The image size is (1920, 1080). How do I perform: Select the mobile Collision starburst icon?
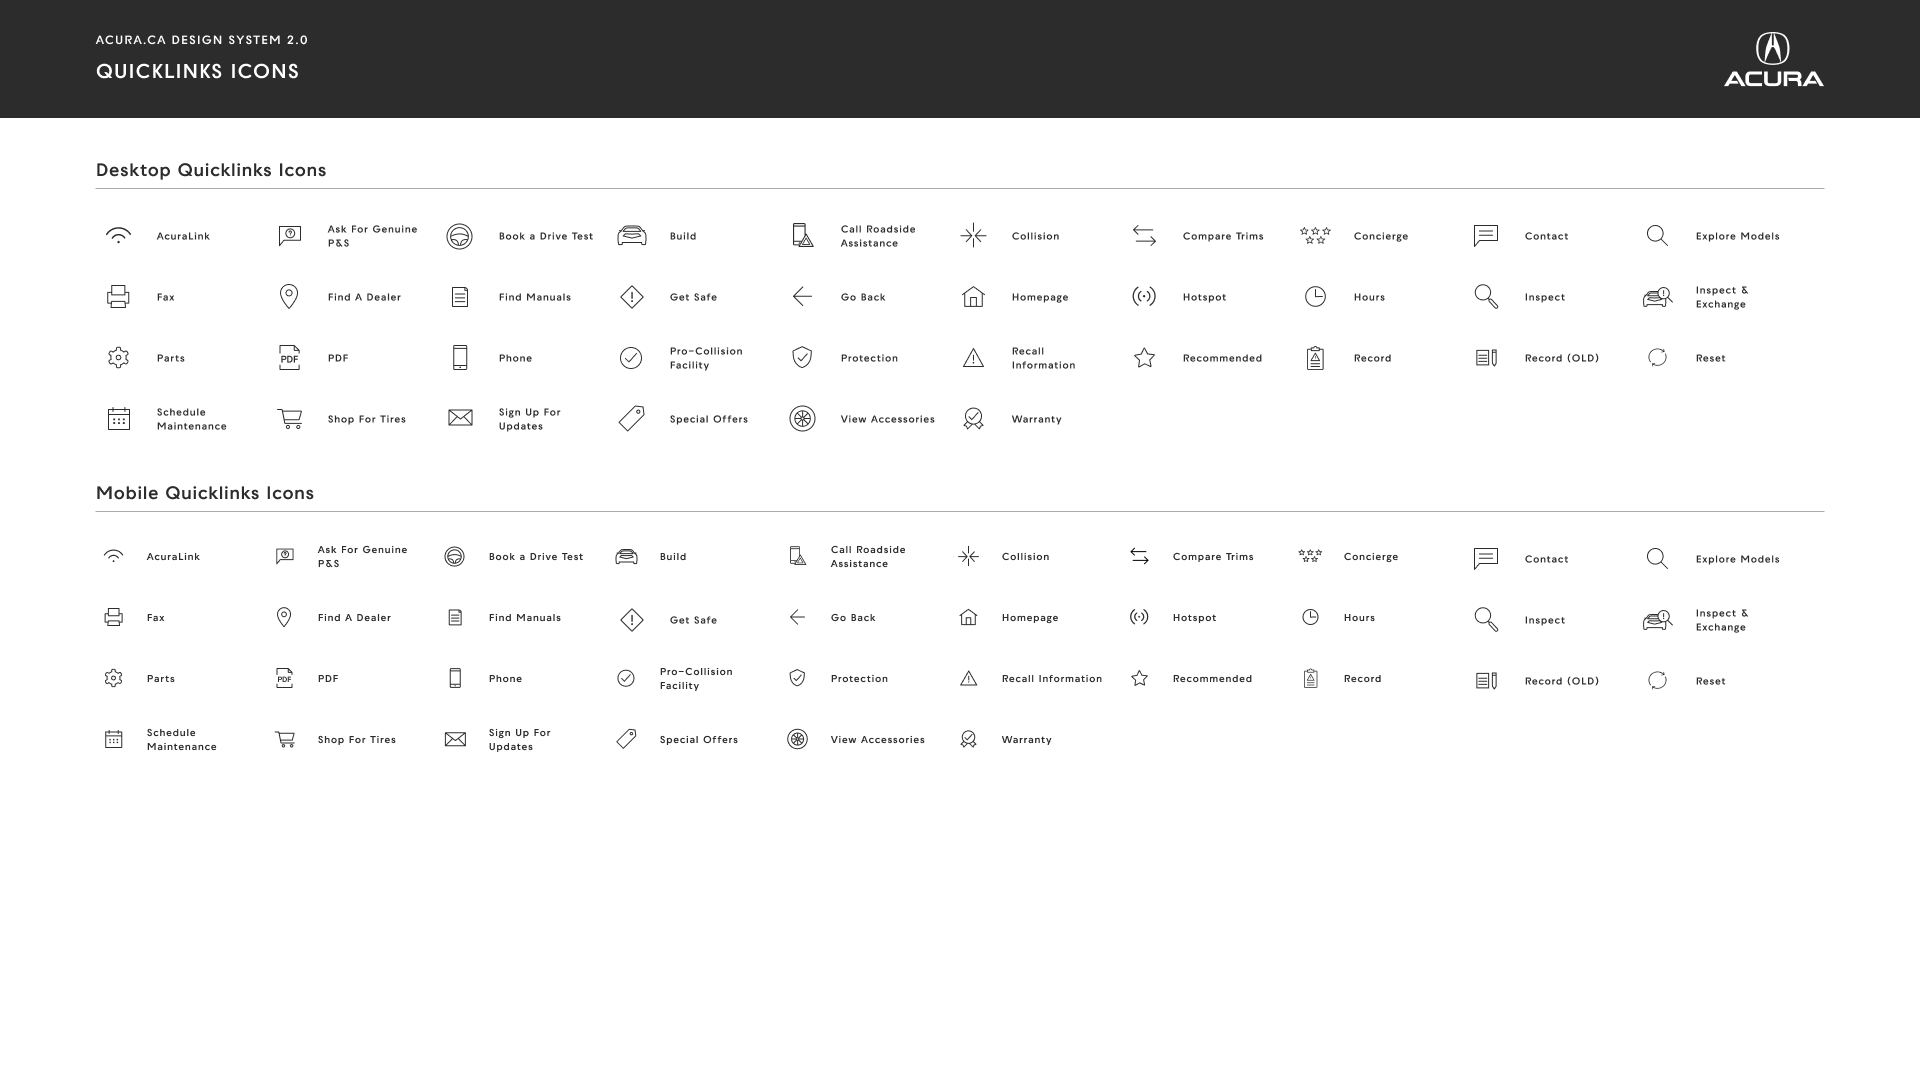point(968,557)
